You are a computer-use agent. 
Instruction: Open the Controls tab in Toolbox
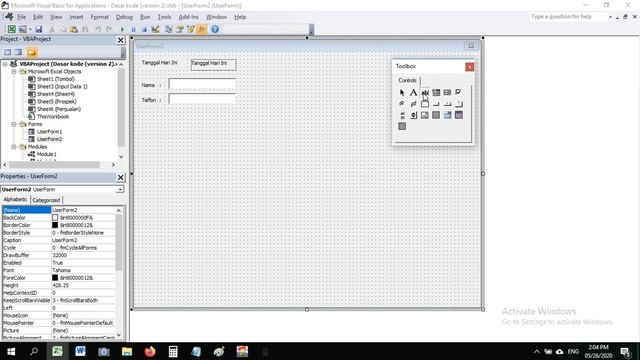point(407,80)
